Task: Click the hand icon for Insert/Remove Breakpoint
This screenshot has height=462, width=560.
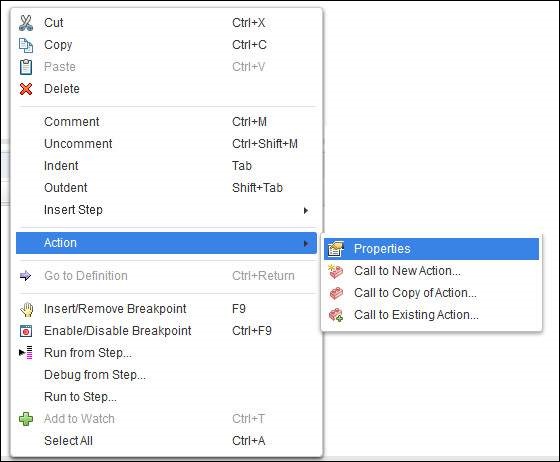Action: [x=26, y=309]
